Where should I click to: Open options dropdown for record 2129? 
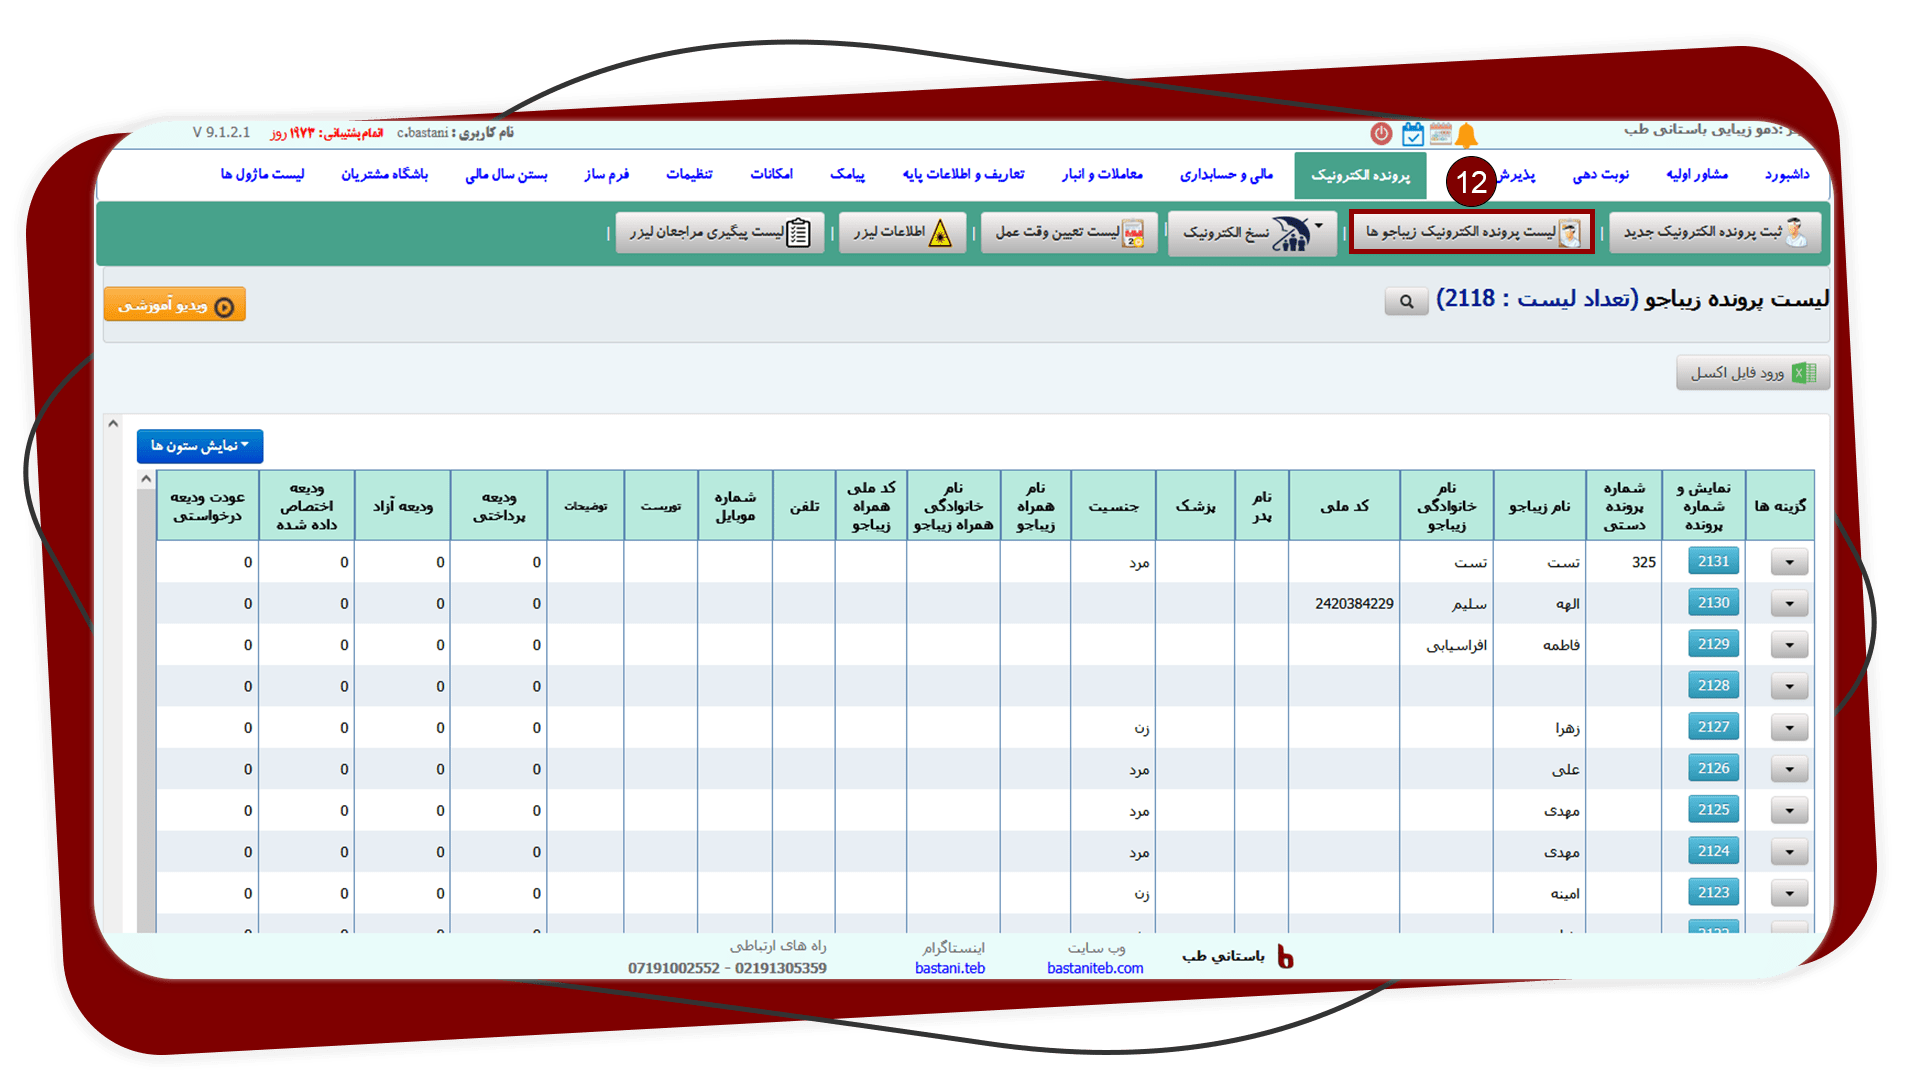click(1789, 645)
